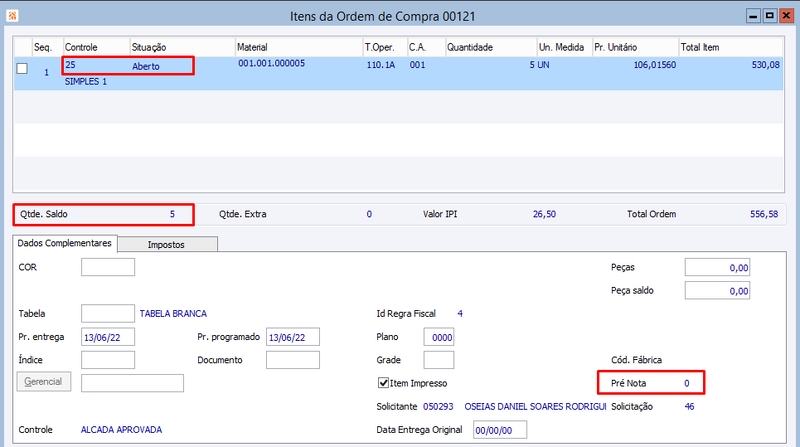Click the Cód. Fábrica label

point(636,360)
